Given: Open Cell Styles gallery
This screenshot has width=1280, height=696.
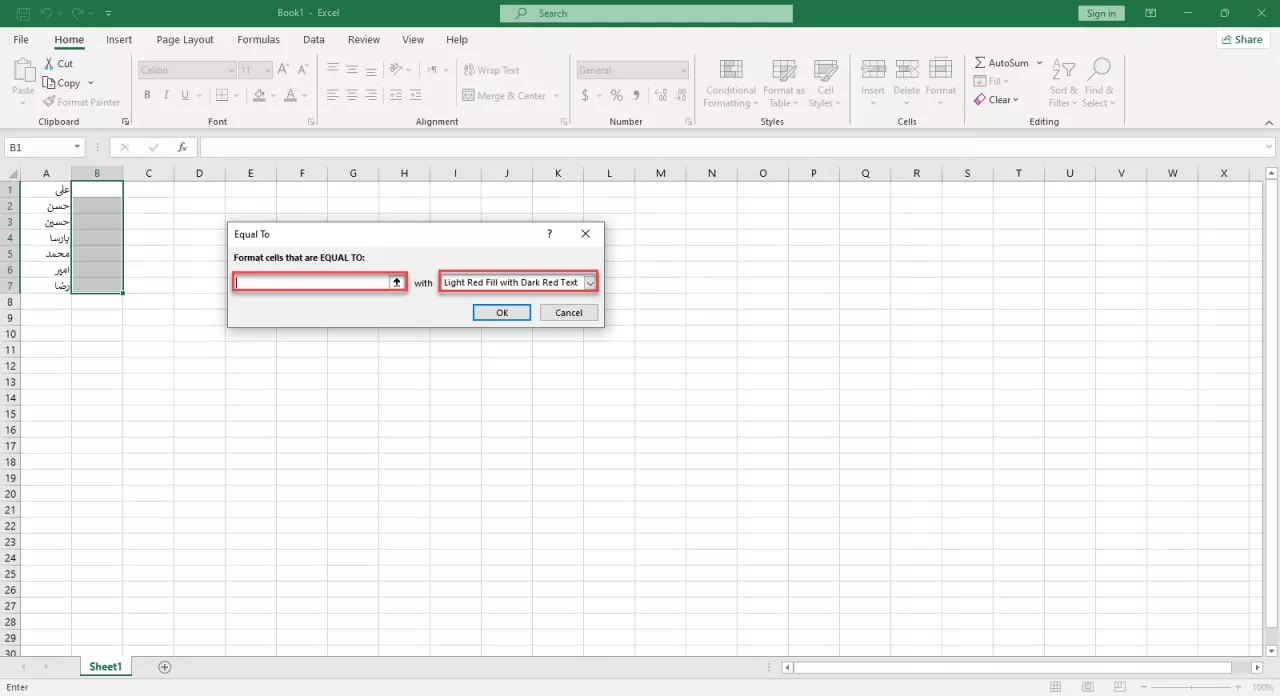Looking at the screenshot, I should pos(825,84).
